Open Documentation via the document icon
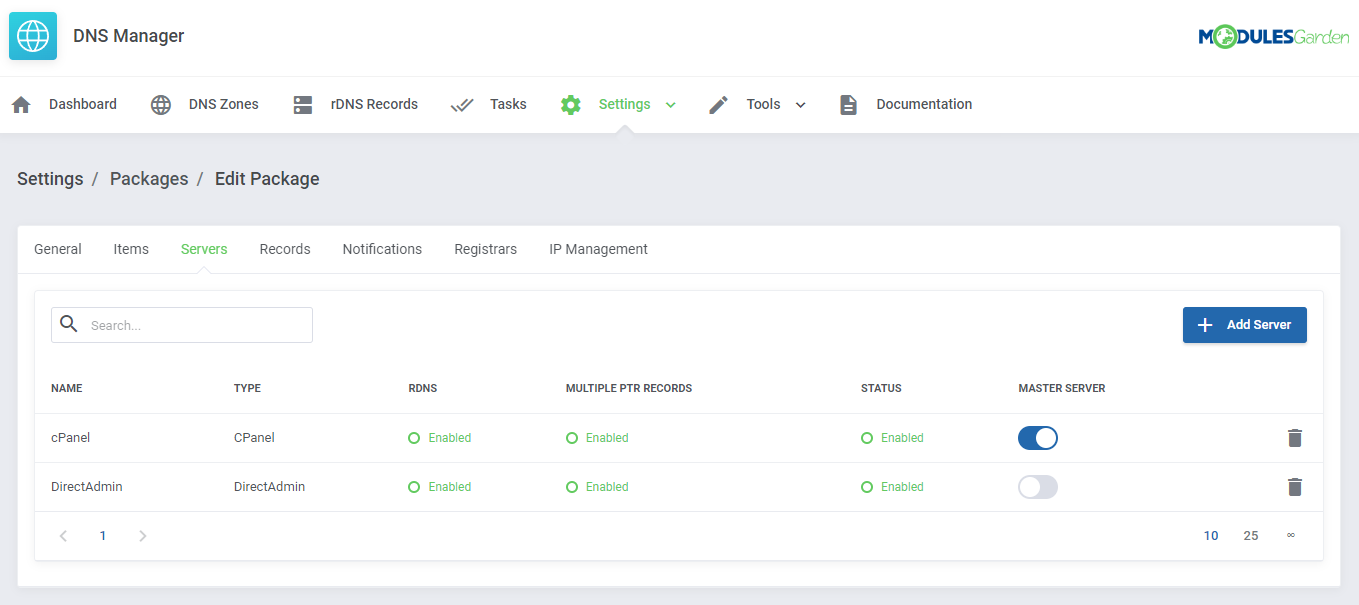The image size is (1359, 605). 848,103
